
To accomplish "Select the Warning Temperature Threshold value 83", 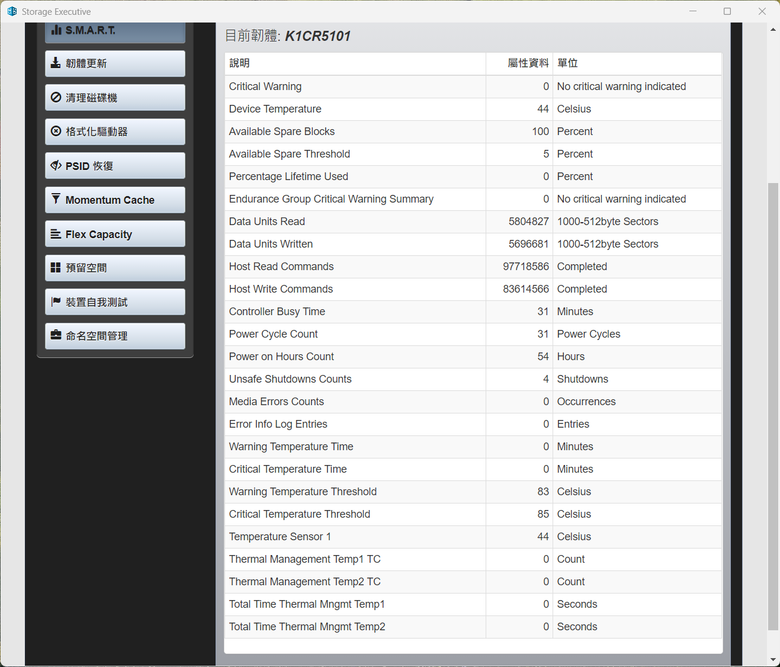I will pos(543,491).
